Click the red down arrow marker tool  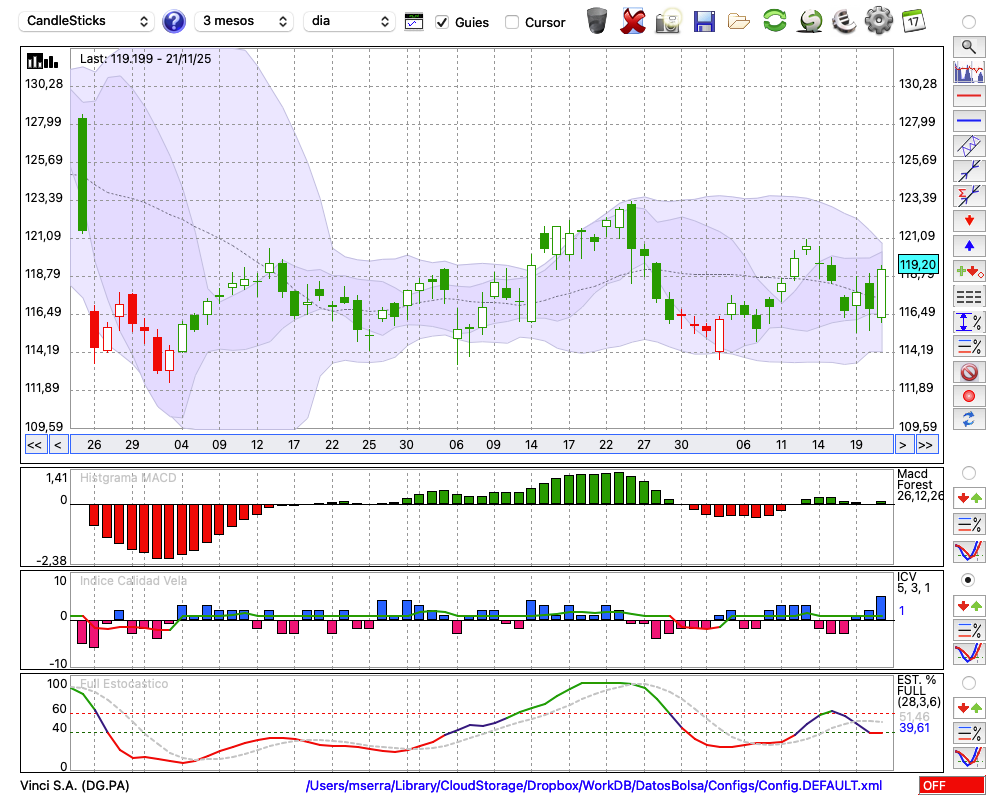tap(969, 221)
